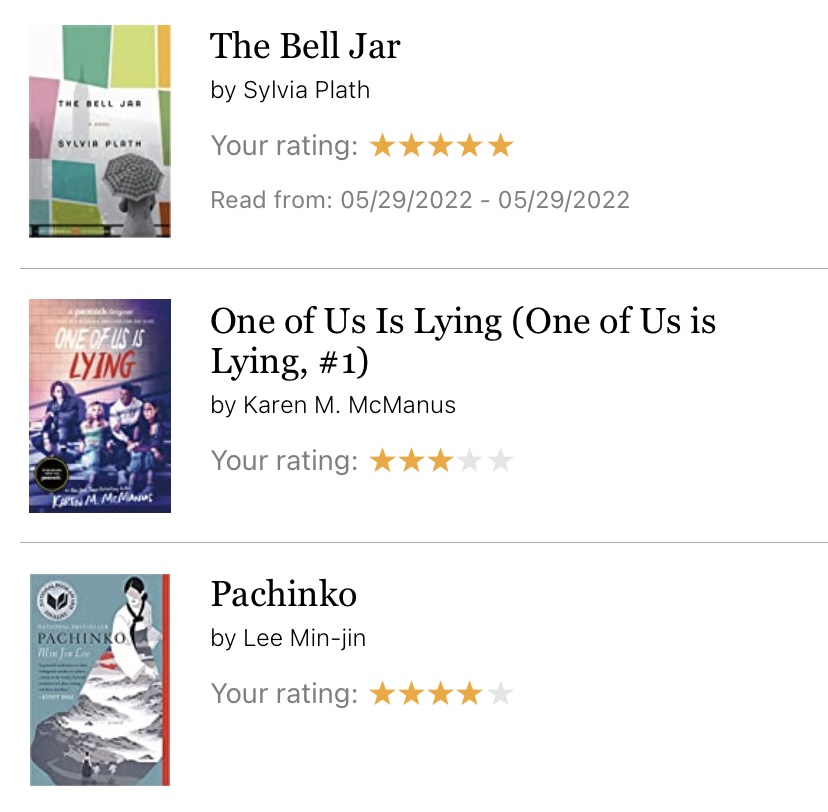Screen dimensions: 828x812
Task: Rate The Bell Jar one star
Action: click(382, 147)
